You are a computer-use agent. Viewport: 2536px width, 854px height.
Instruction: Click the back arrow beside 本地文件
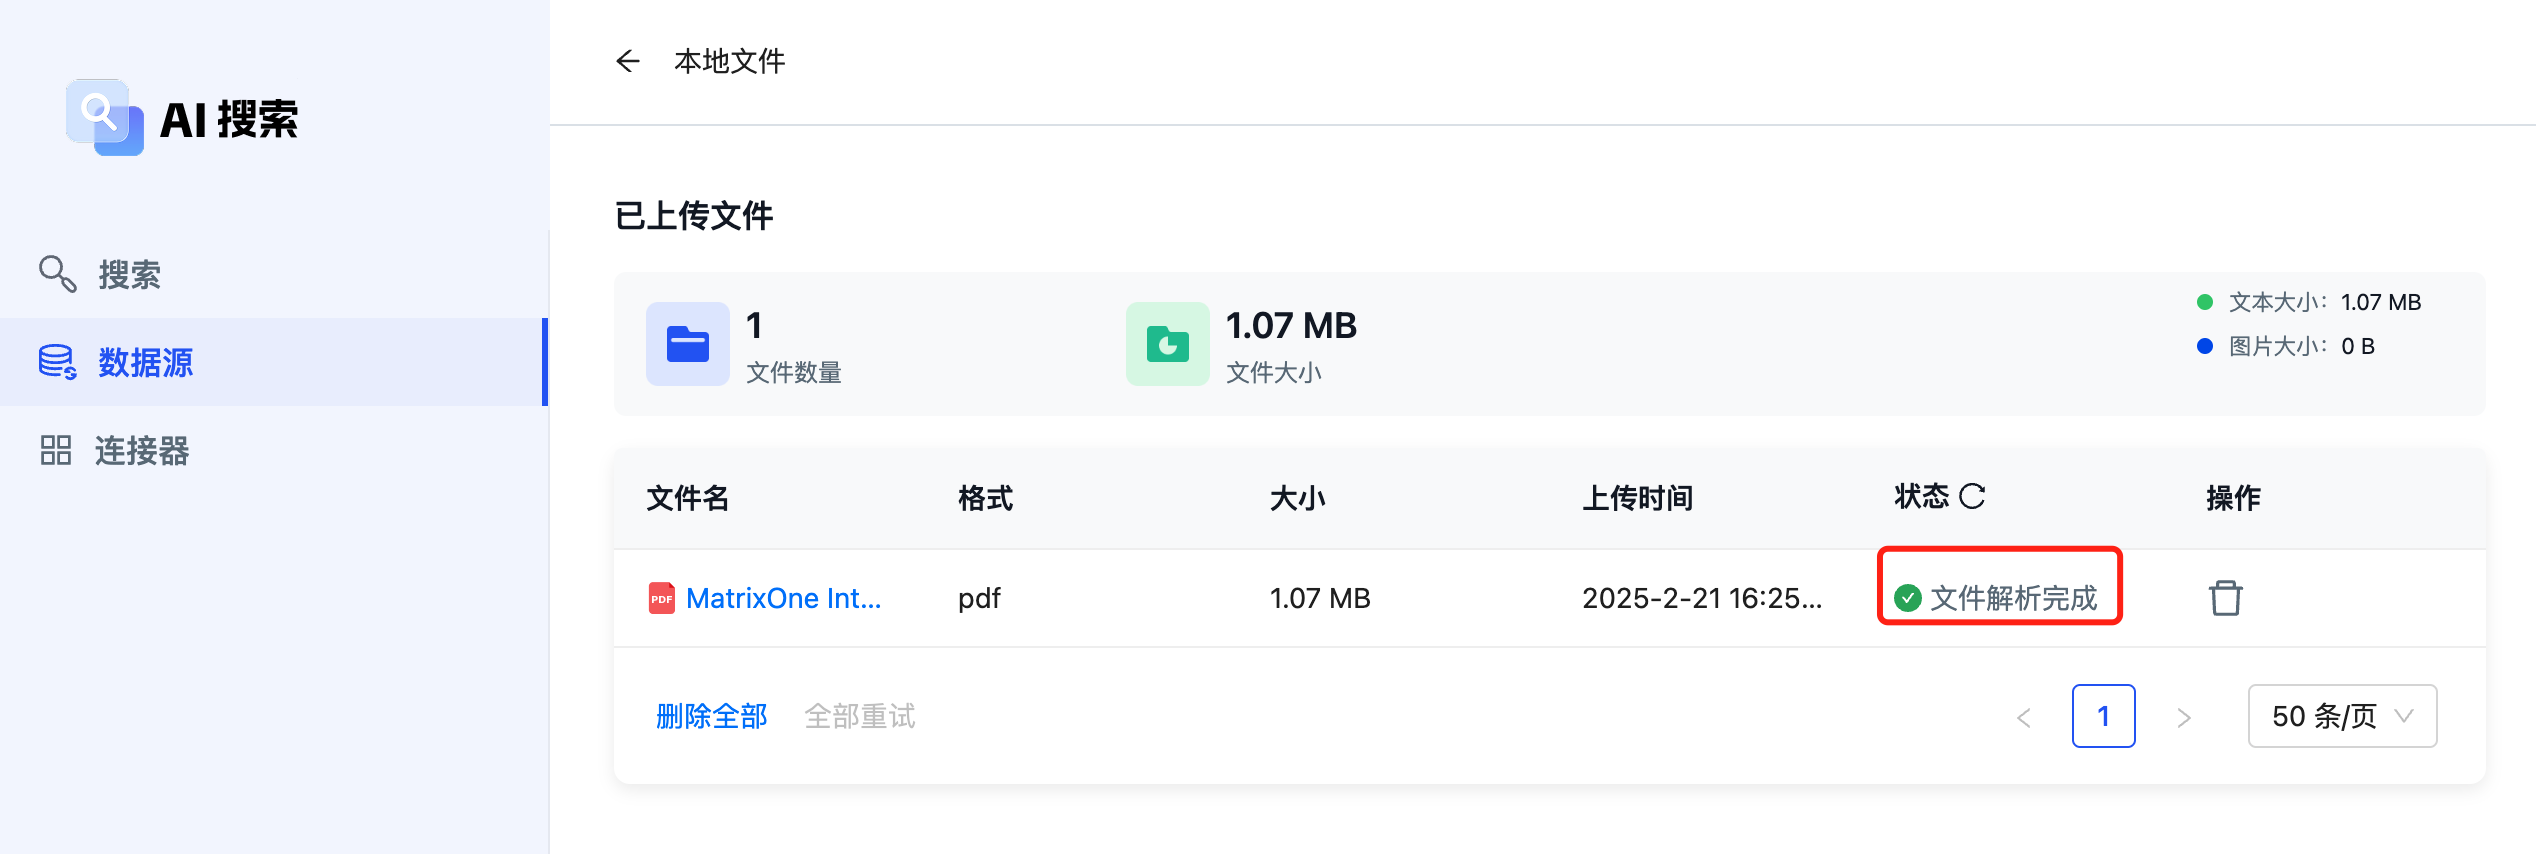627,62
